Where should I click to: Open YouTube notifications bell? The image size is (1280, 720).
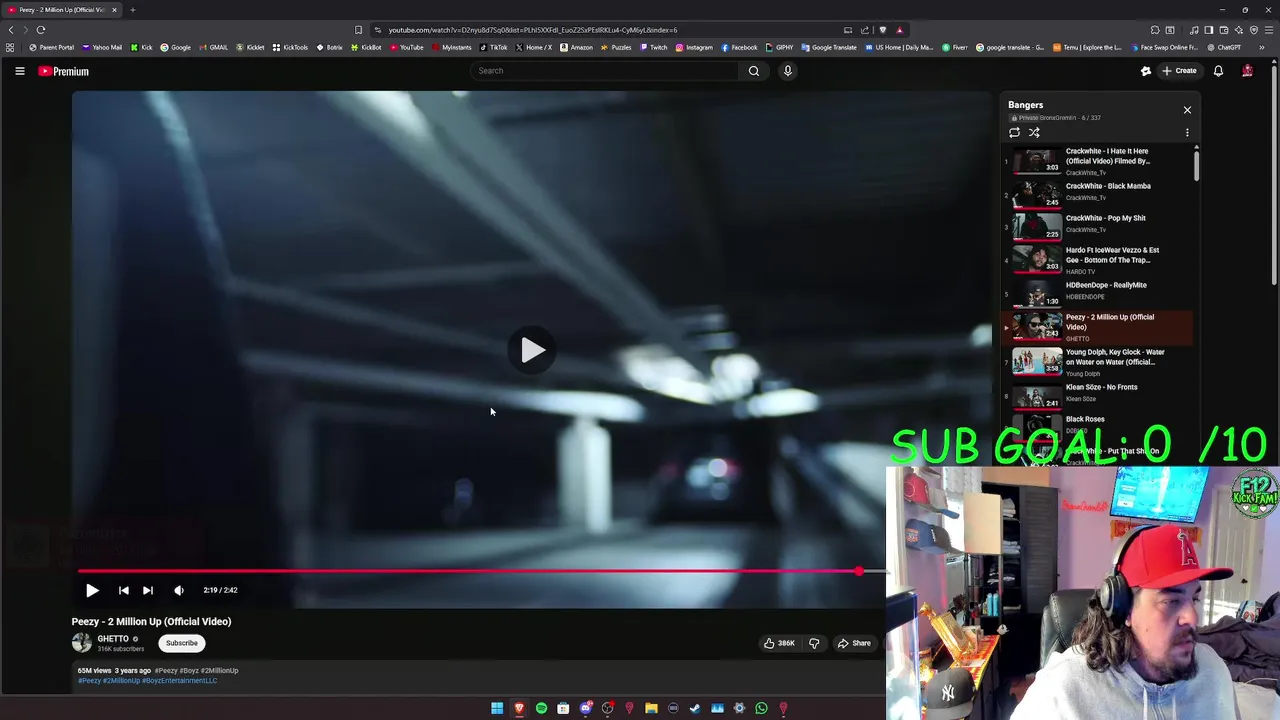tap(1218, 71)
